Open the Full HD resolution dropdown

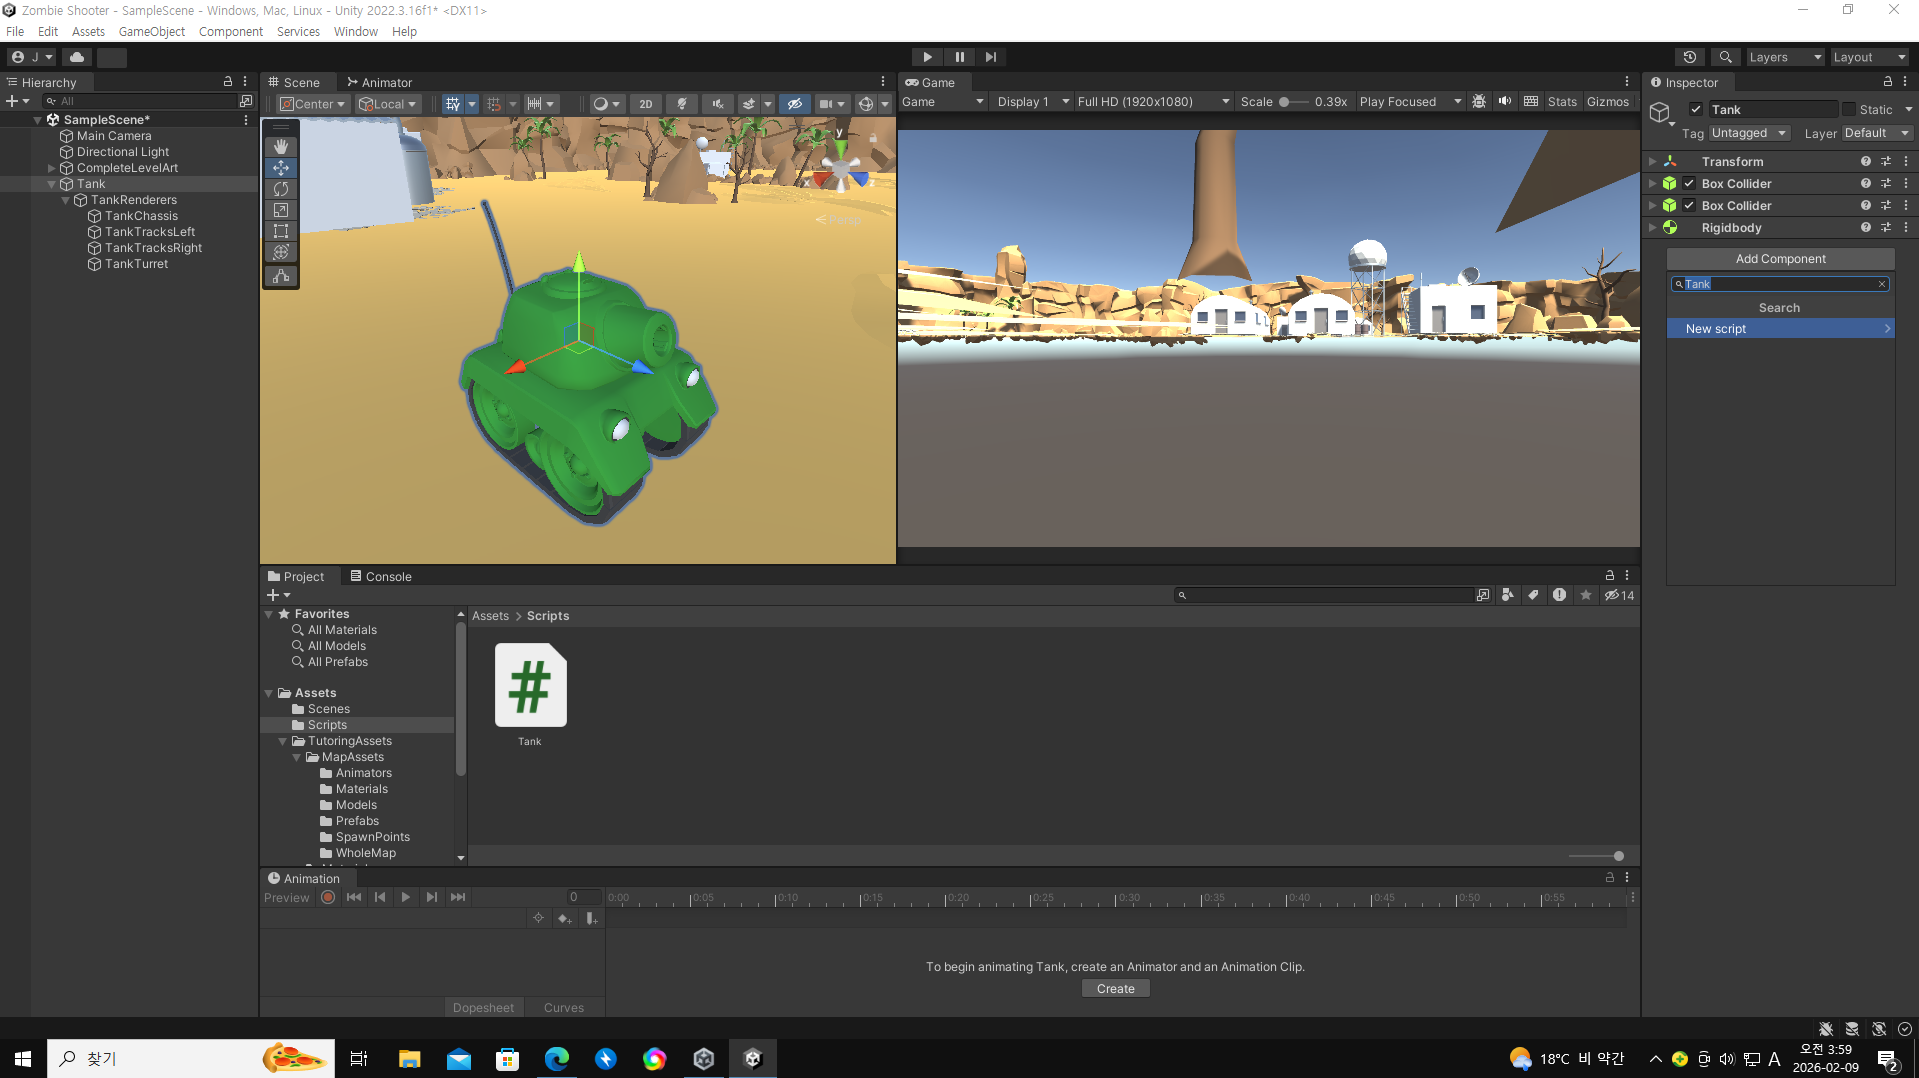[x=1153, y=102]
